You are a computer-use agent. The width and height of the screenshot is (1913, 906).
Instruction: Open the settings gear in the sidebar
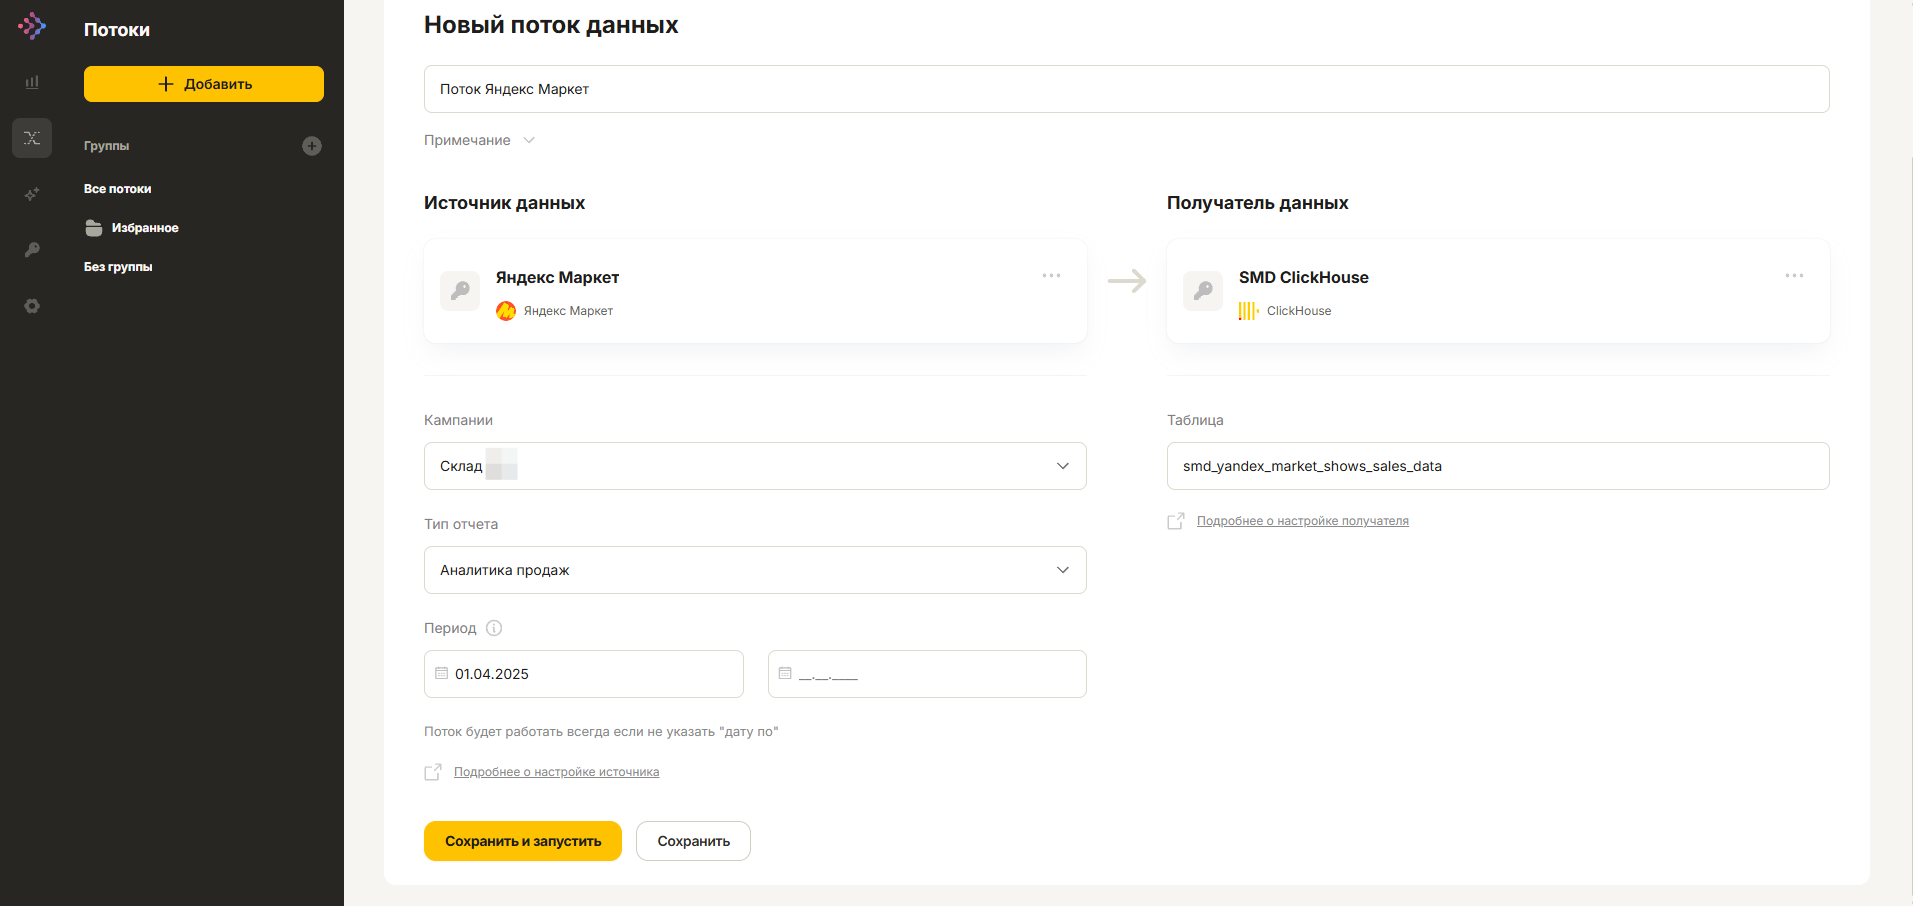coord(32,306)
